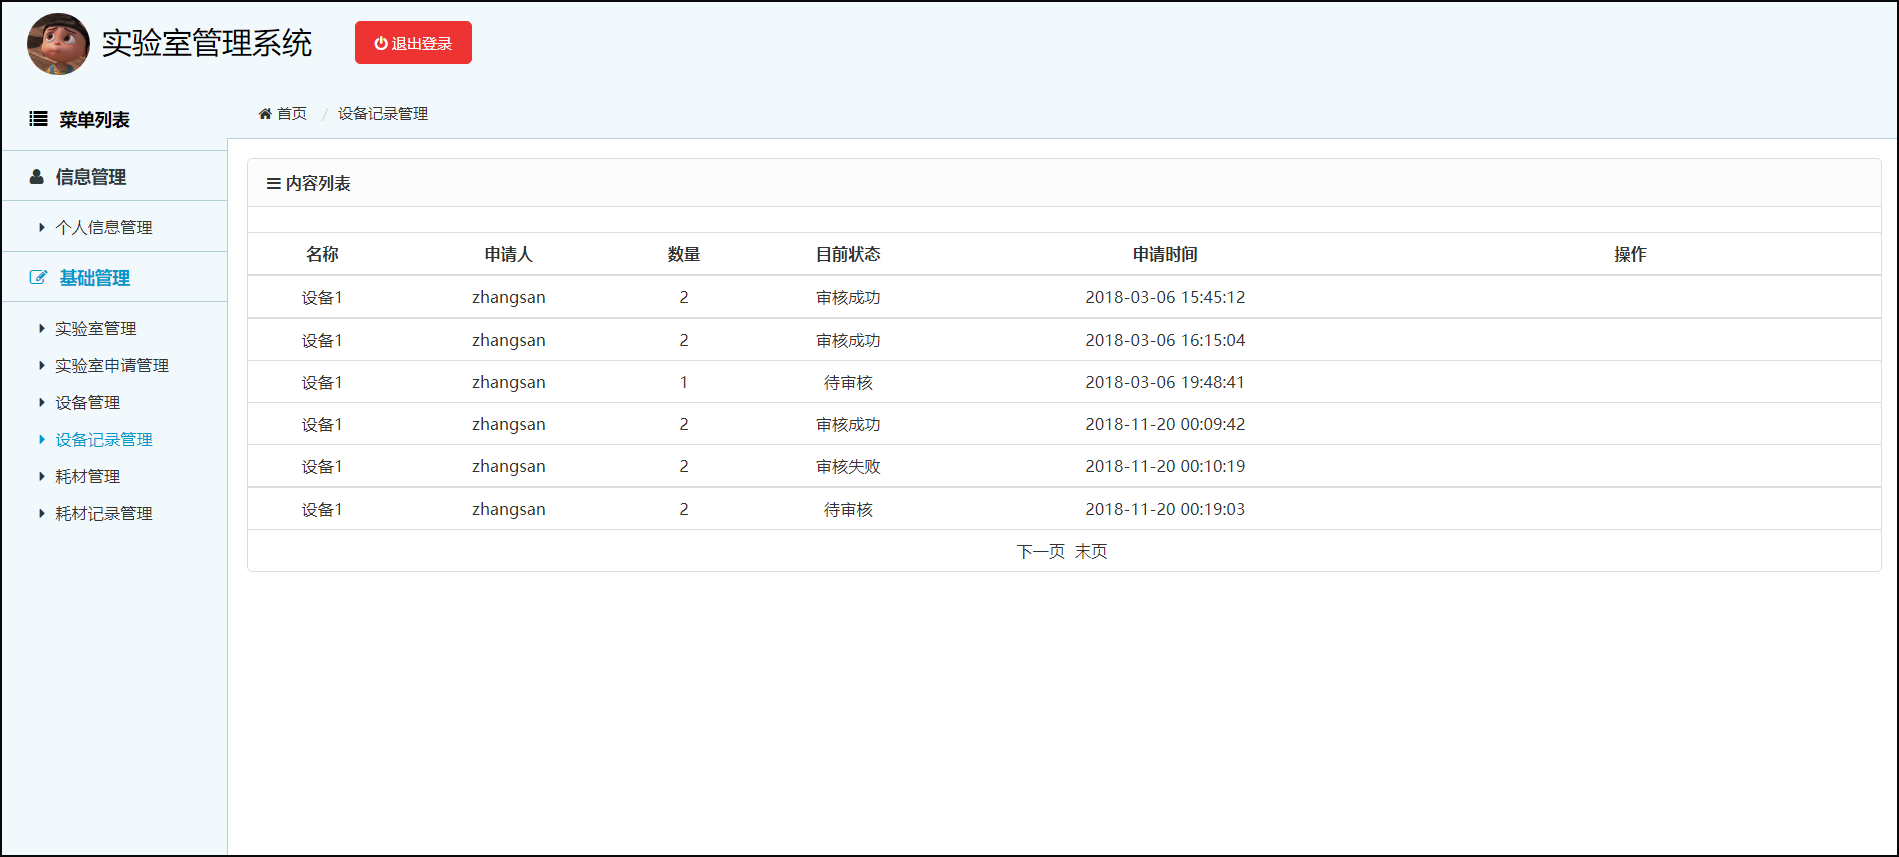
Task: Open 个人信息管理 menu item
Action: tap(104, 228)
